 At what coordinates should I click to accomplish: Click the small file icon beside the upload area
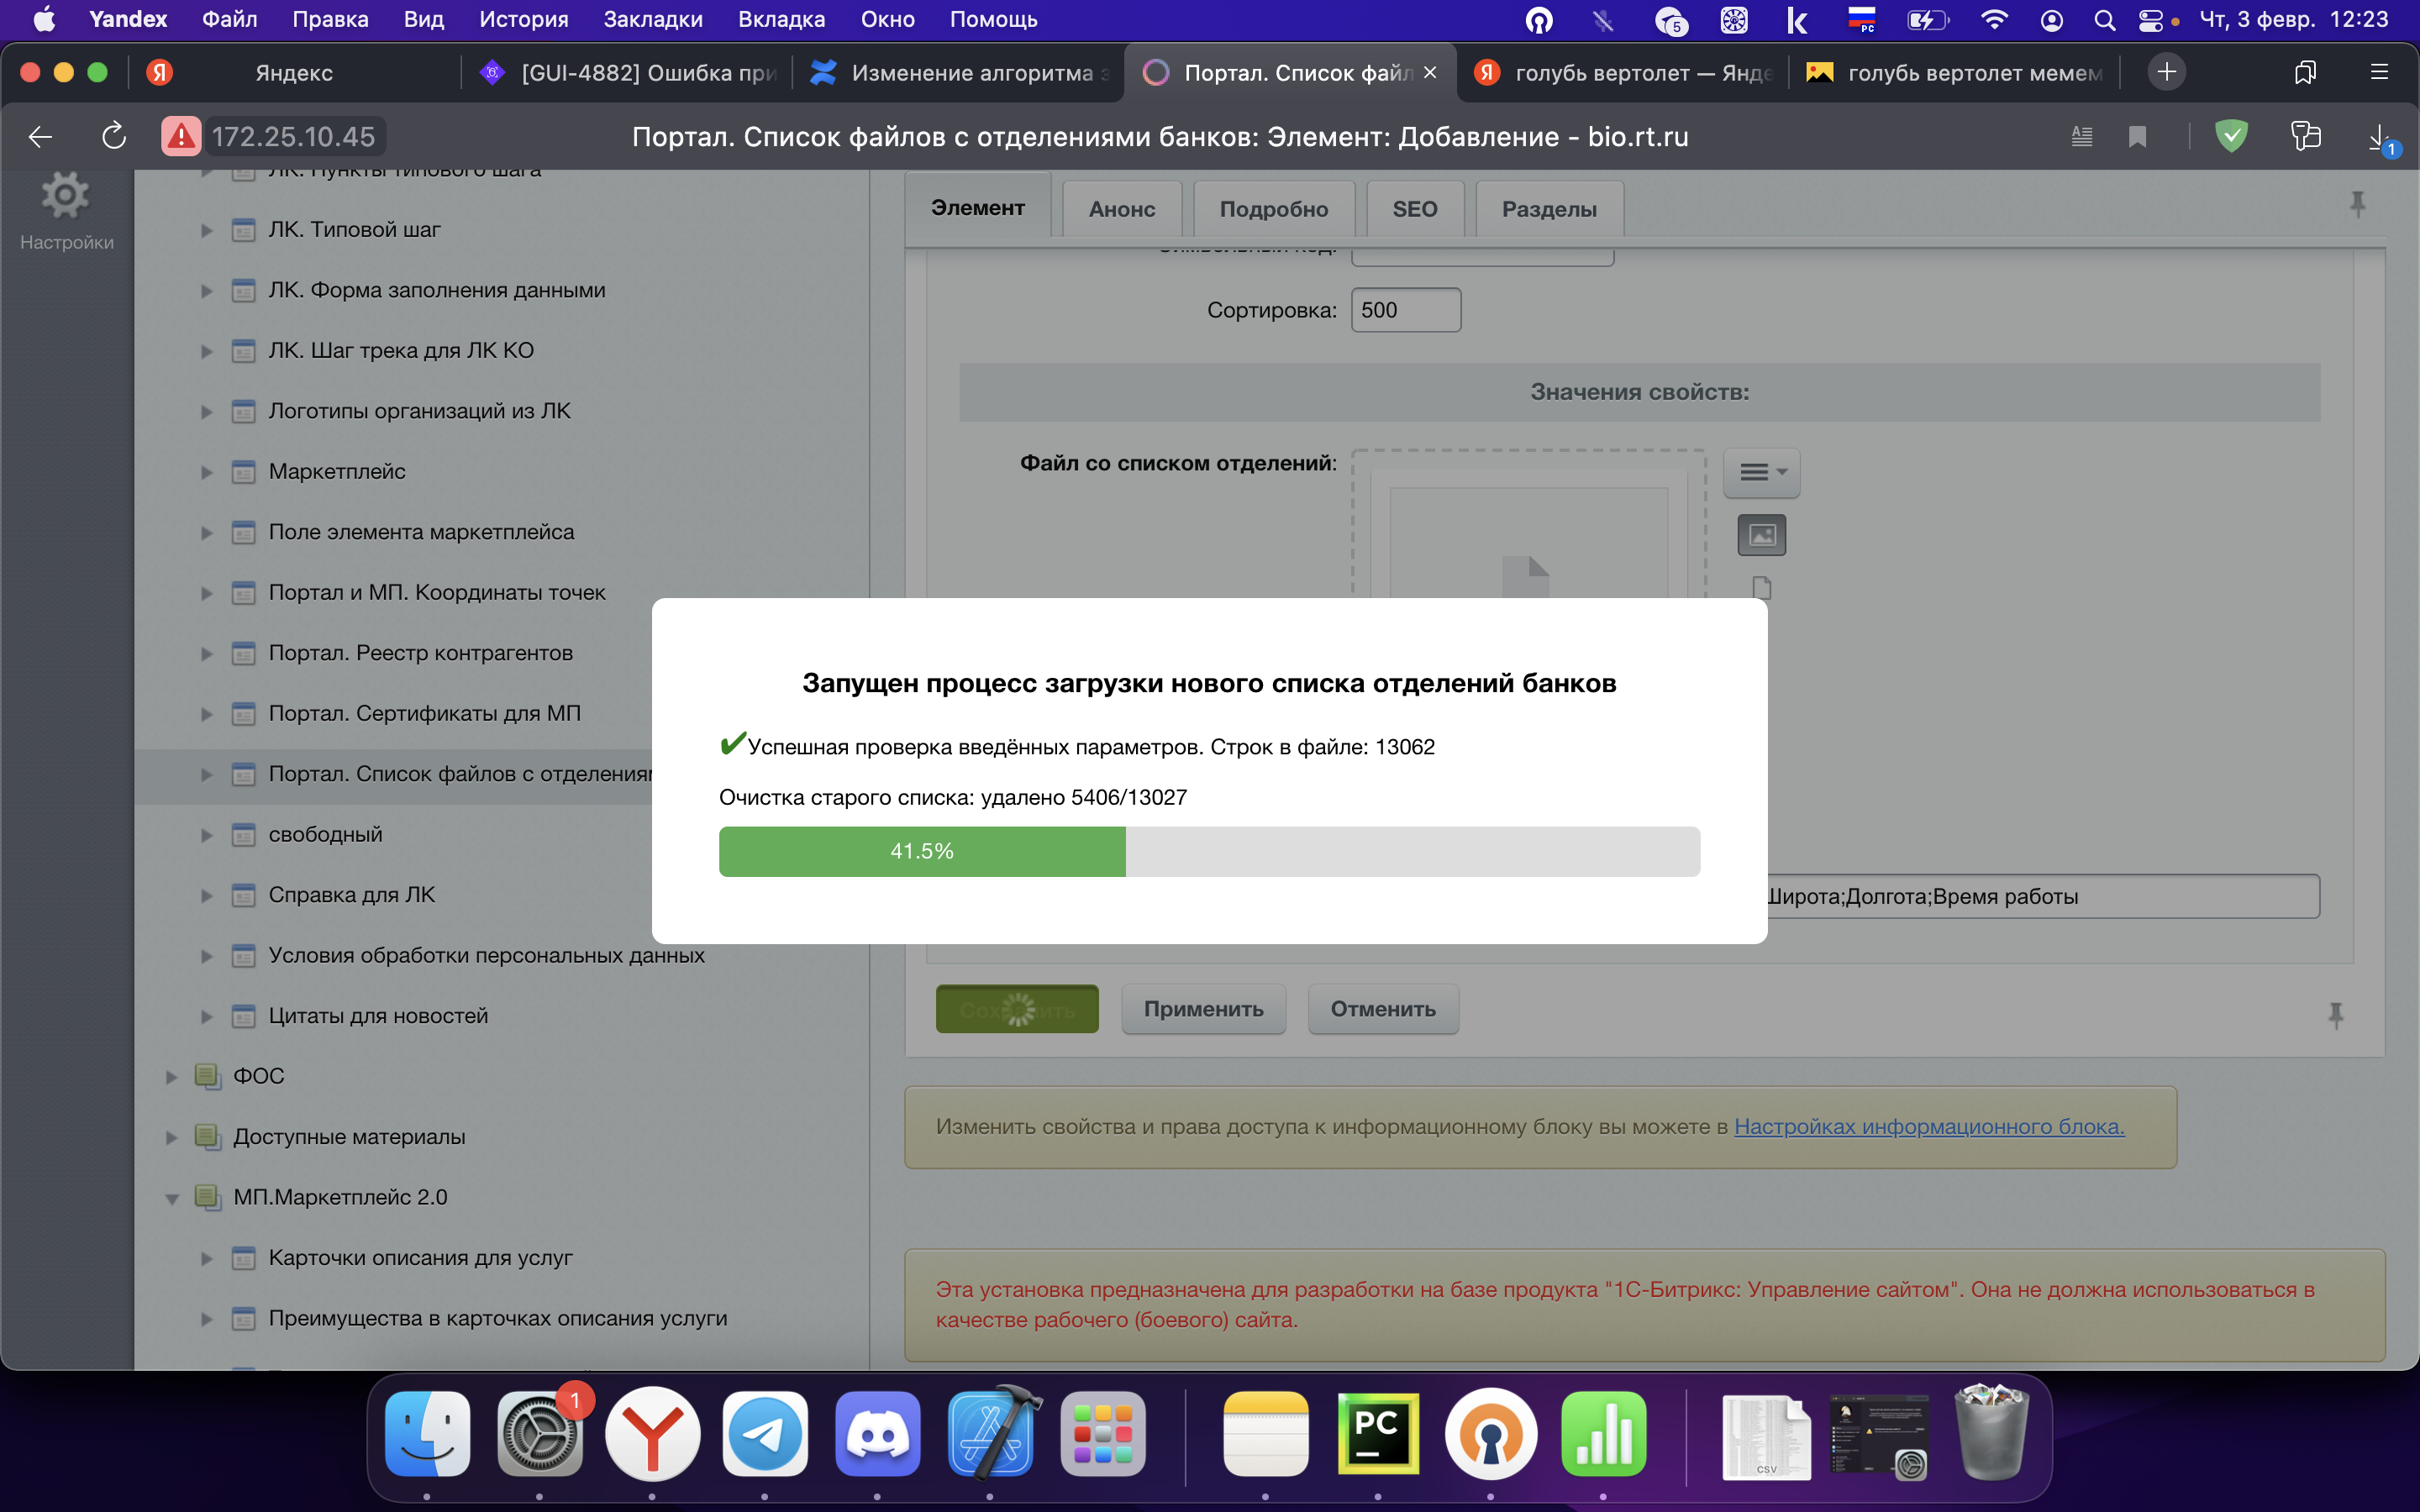coord(1762,588)
